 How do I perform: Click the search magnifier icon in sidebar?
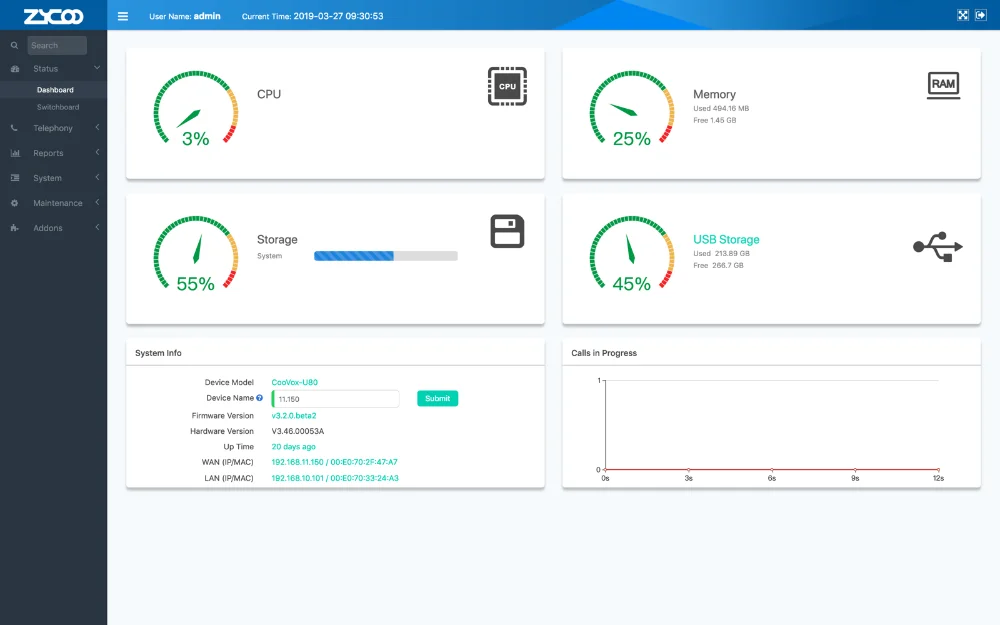coord(14,45)
